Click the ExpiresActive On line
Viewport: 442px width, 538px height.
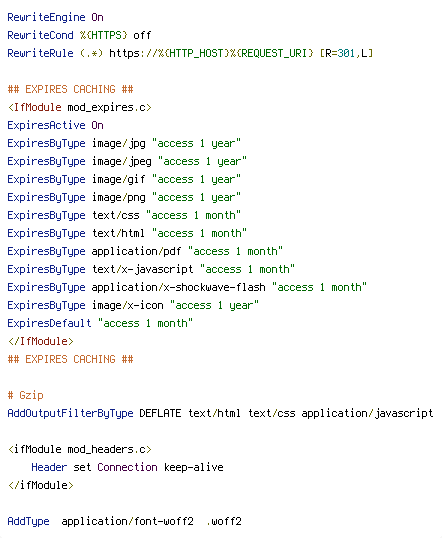[55, 125]
